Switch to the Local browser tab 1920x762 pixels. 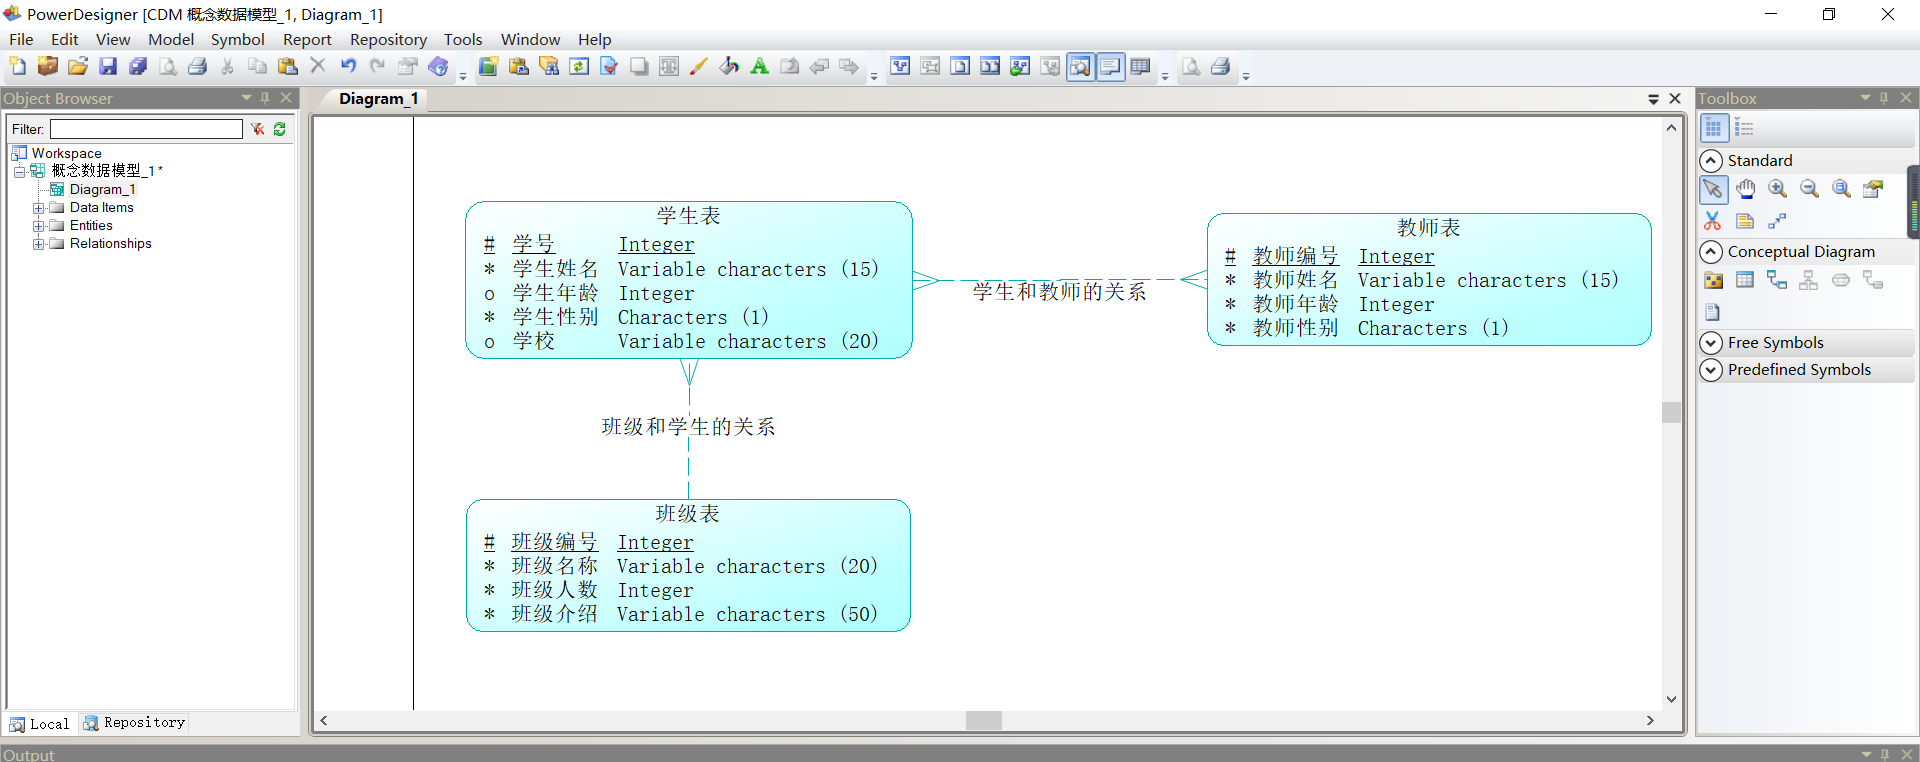pyautogui.click(x=40, y=724)
